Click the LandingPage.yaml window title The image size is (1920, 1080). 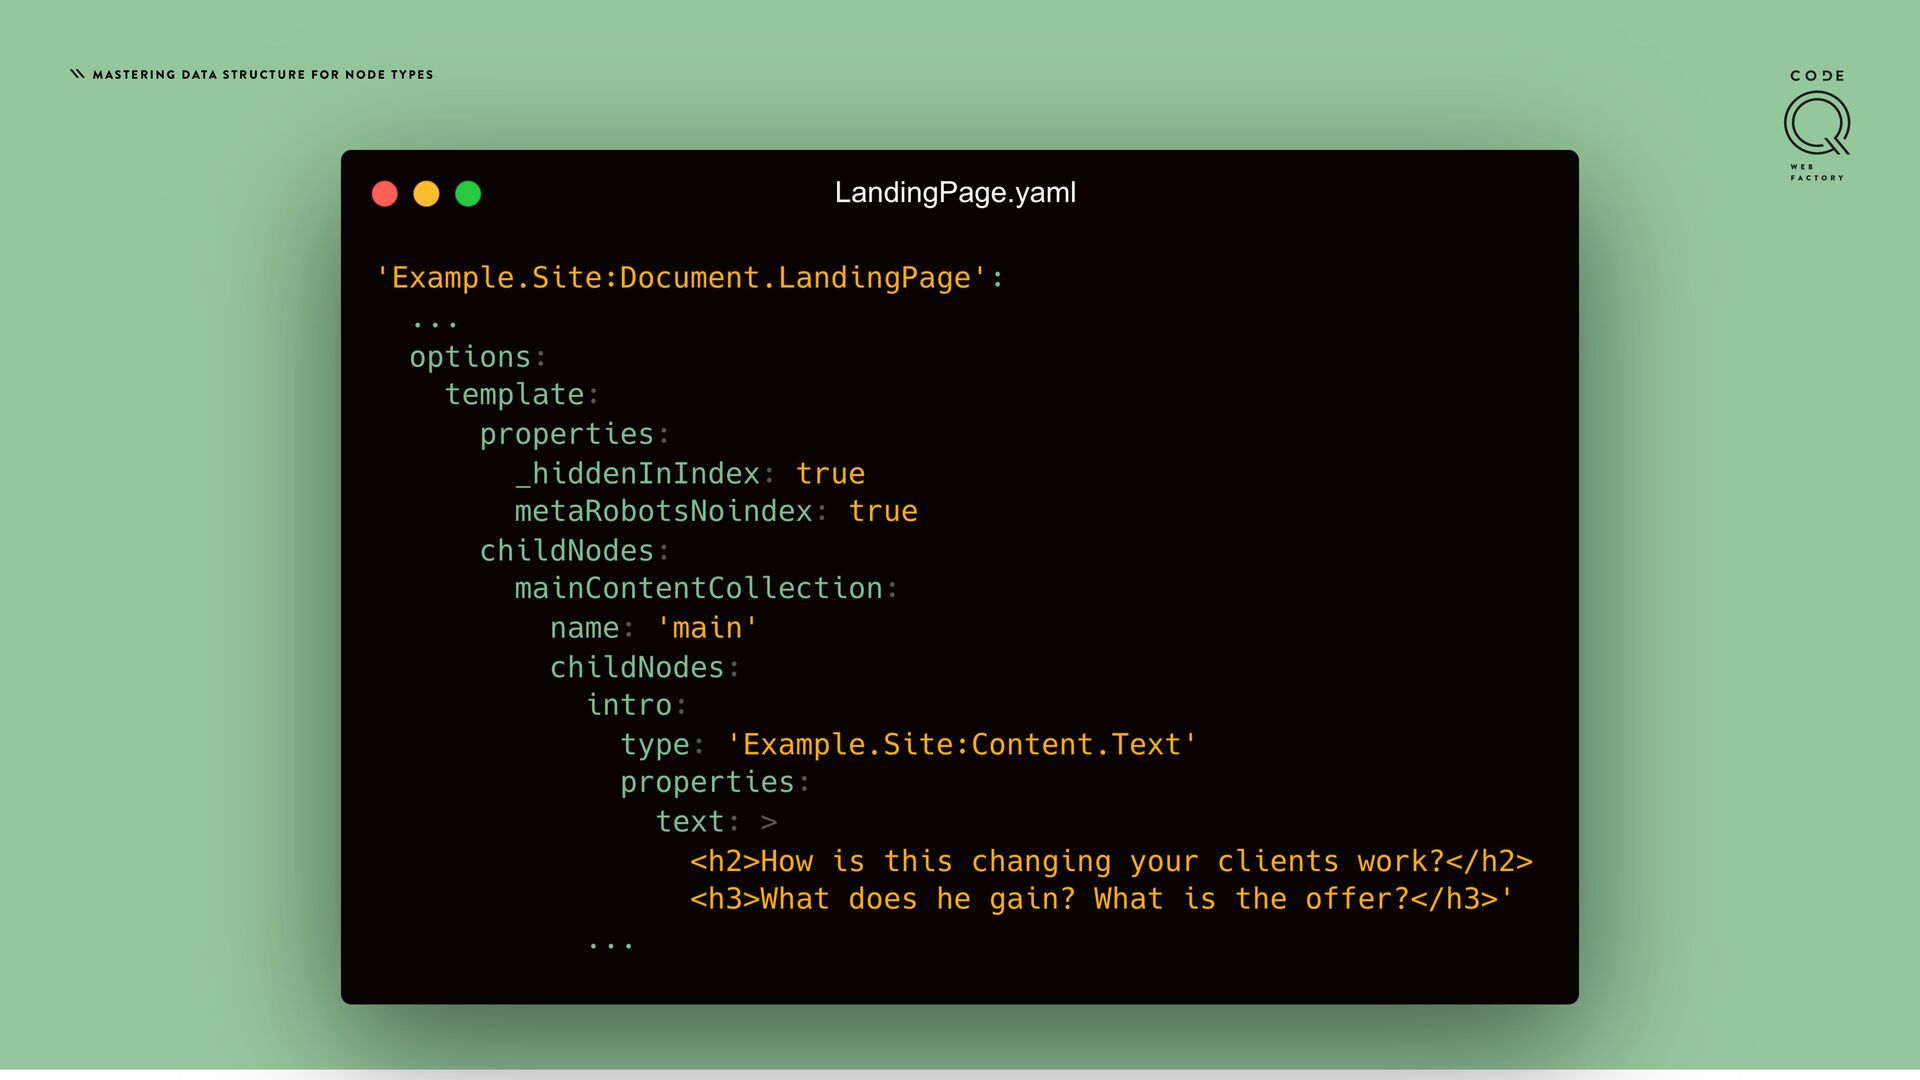click(x=955, y=193)
